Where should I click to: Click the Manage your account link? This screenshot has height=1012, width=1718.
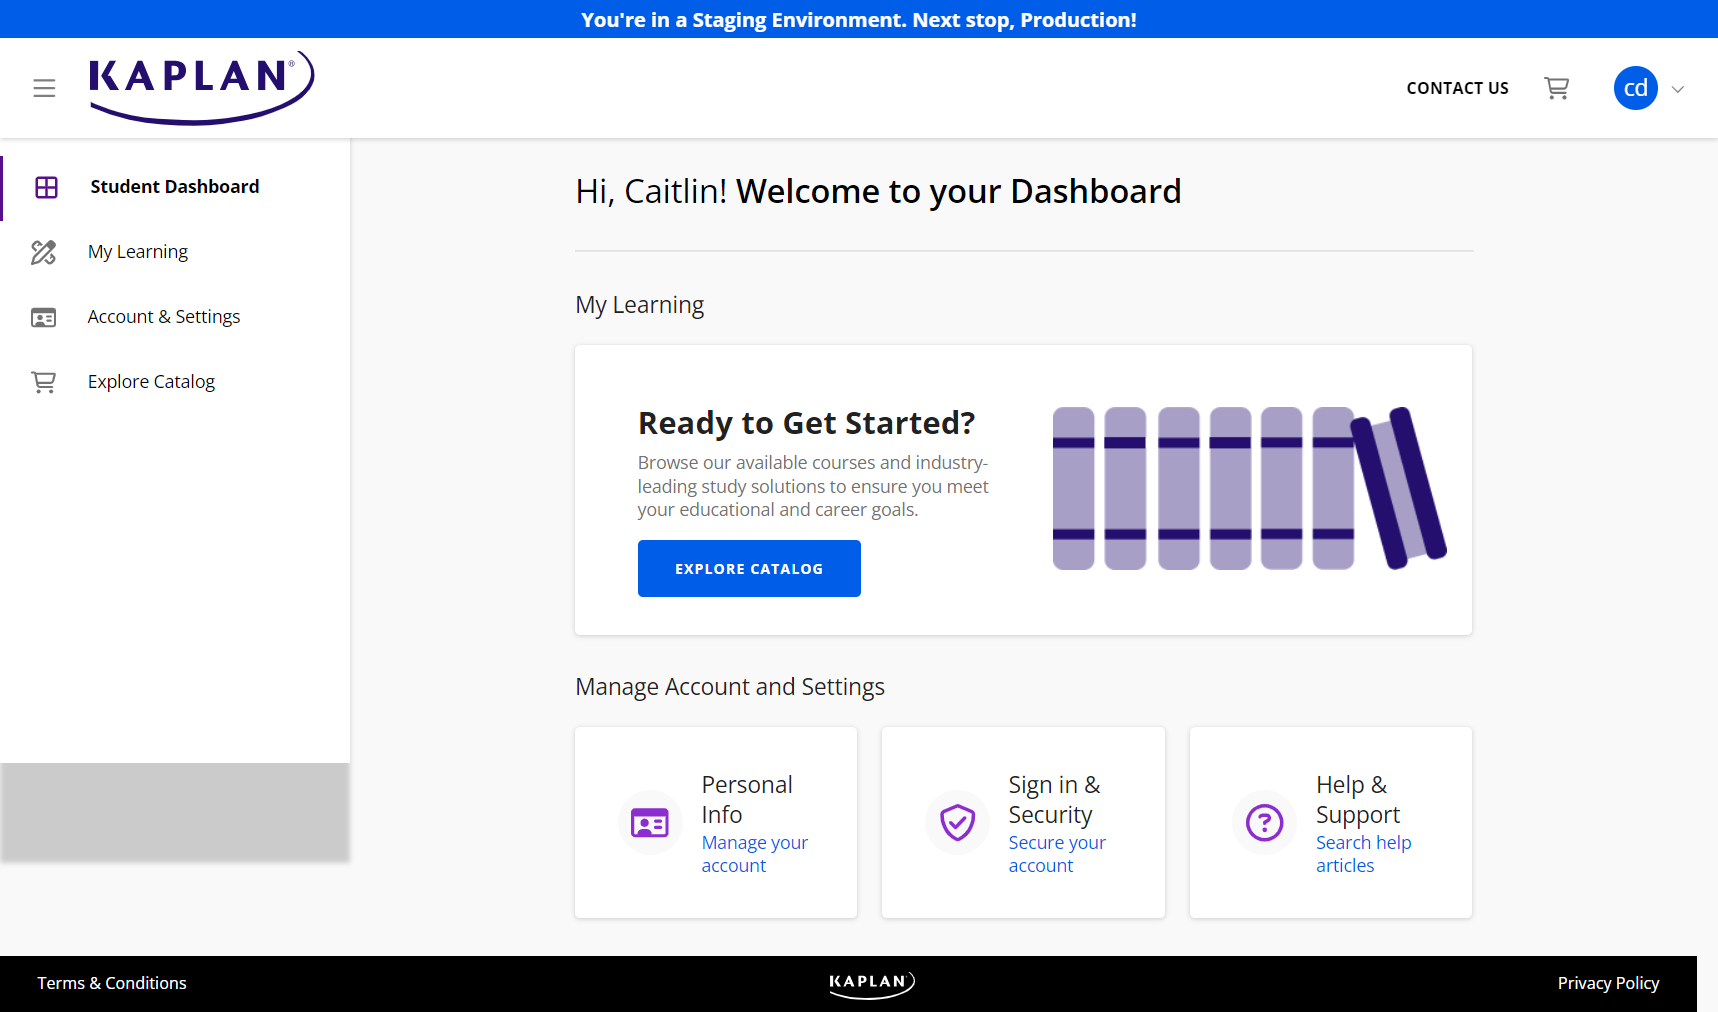(754, 854)
